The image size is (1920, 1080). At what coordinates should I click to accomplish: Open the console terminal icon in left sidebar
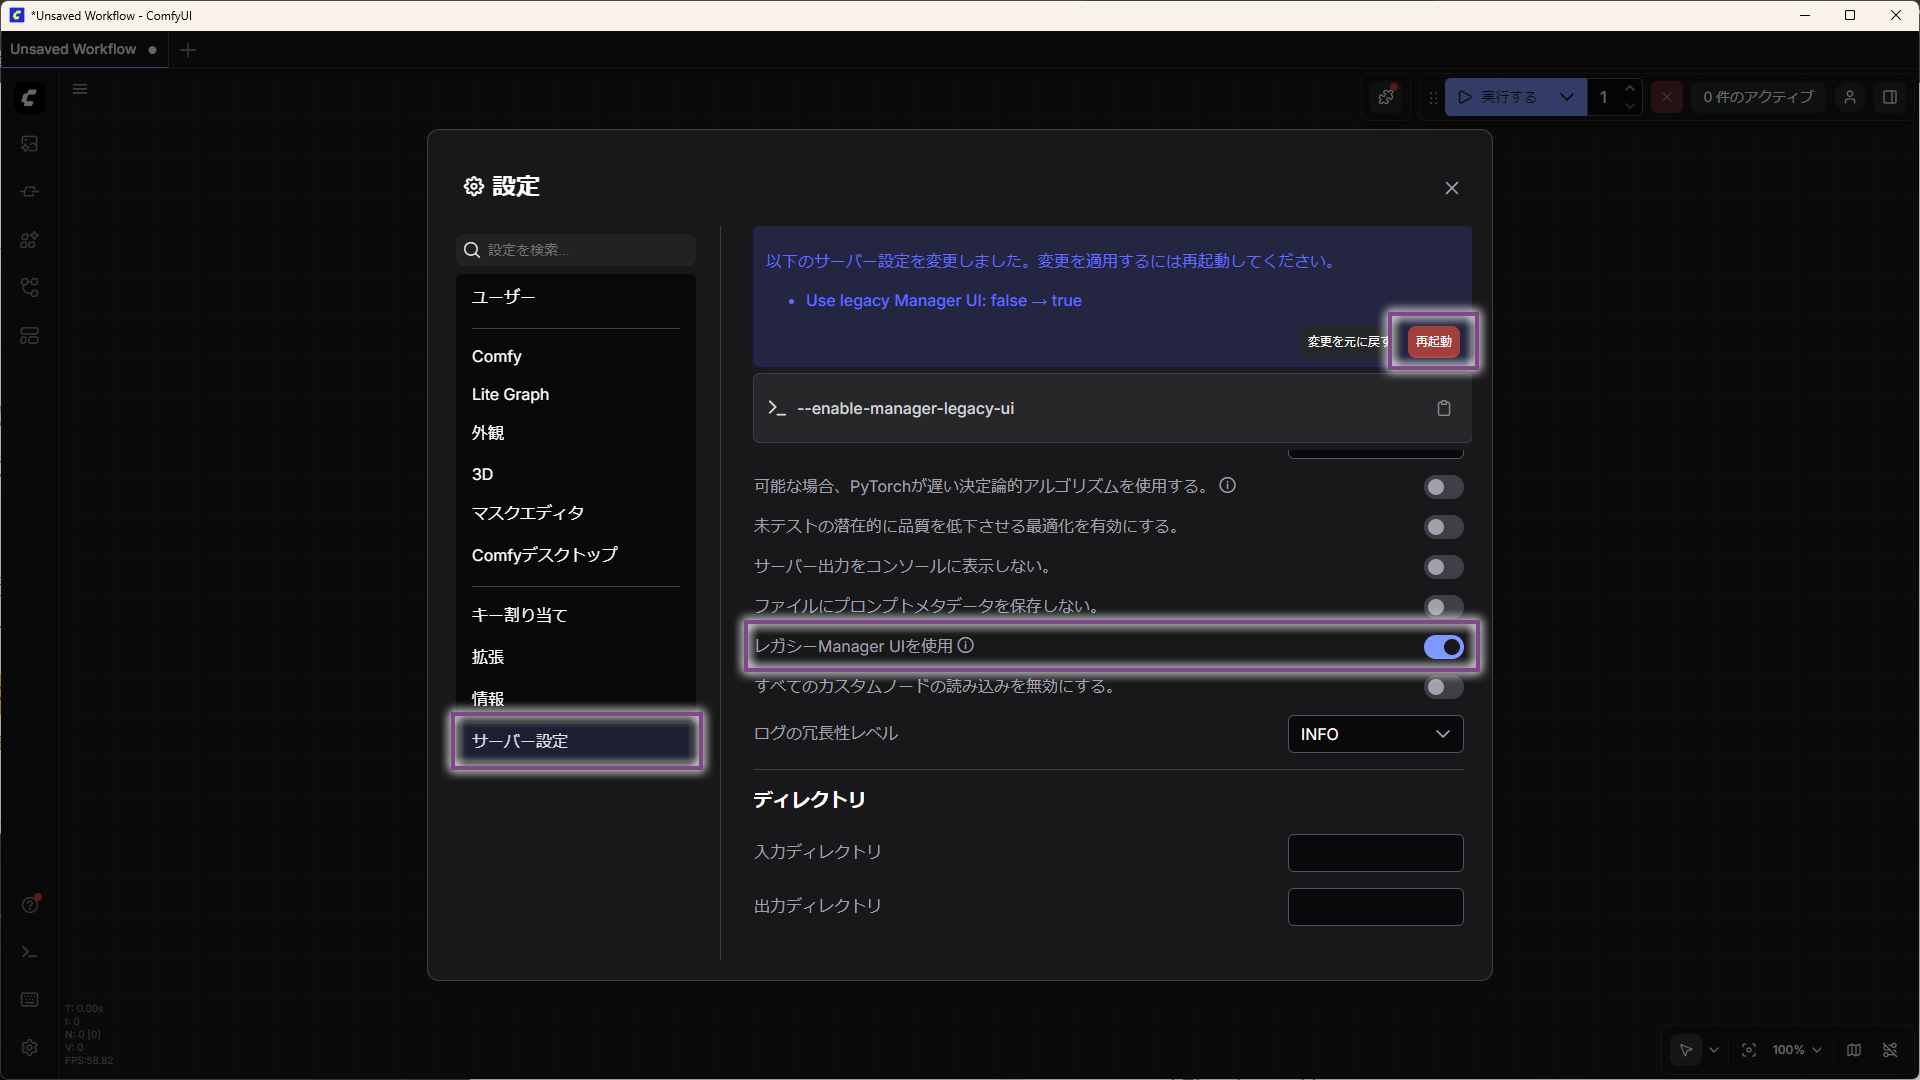point(29,952)
